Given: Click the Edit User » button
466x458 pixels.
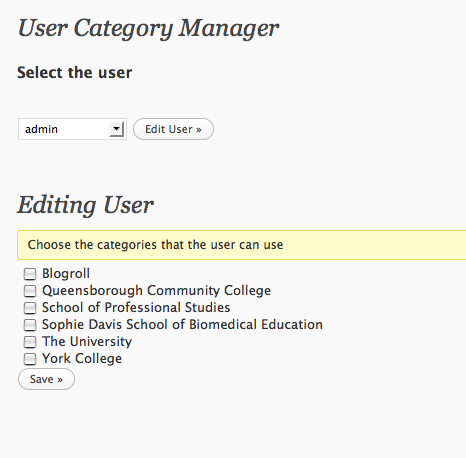Looking at the screenshot, I should [173, 129].
